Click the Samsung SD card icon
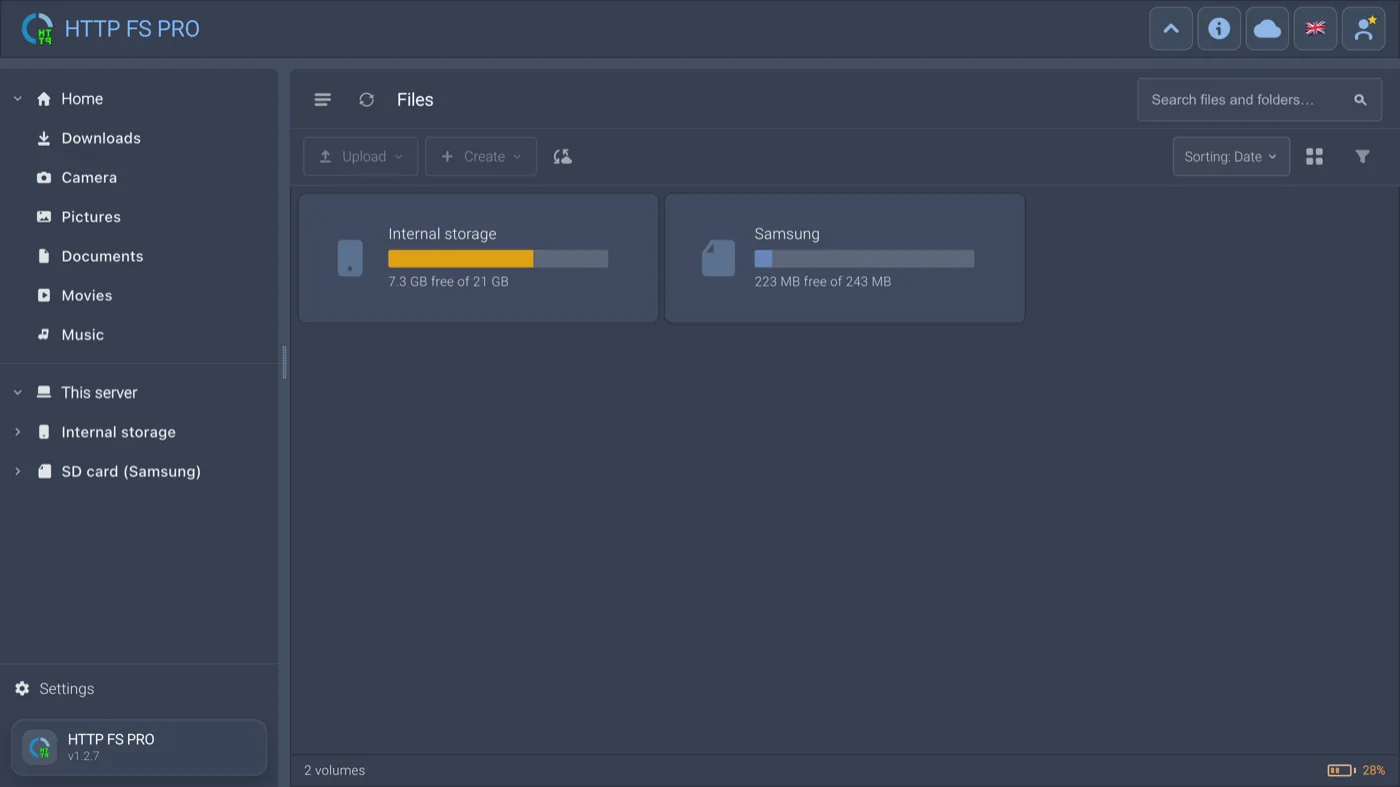The image size is (1400, 787). point(718,258)
